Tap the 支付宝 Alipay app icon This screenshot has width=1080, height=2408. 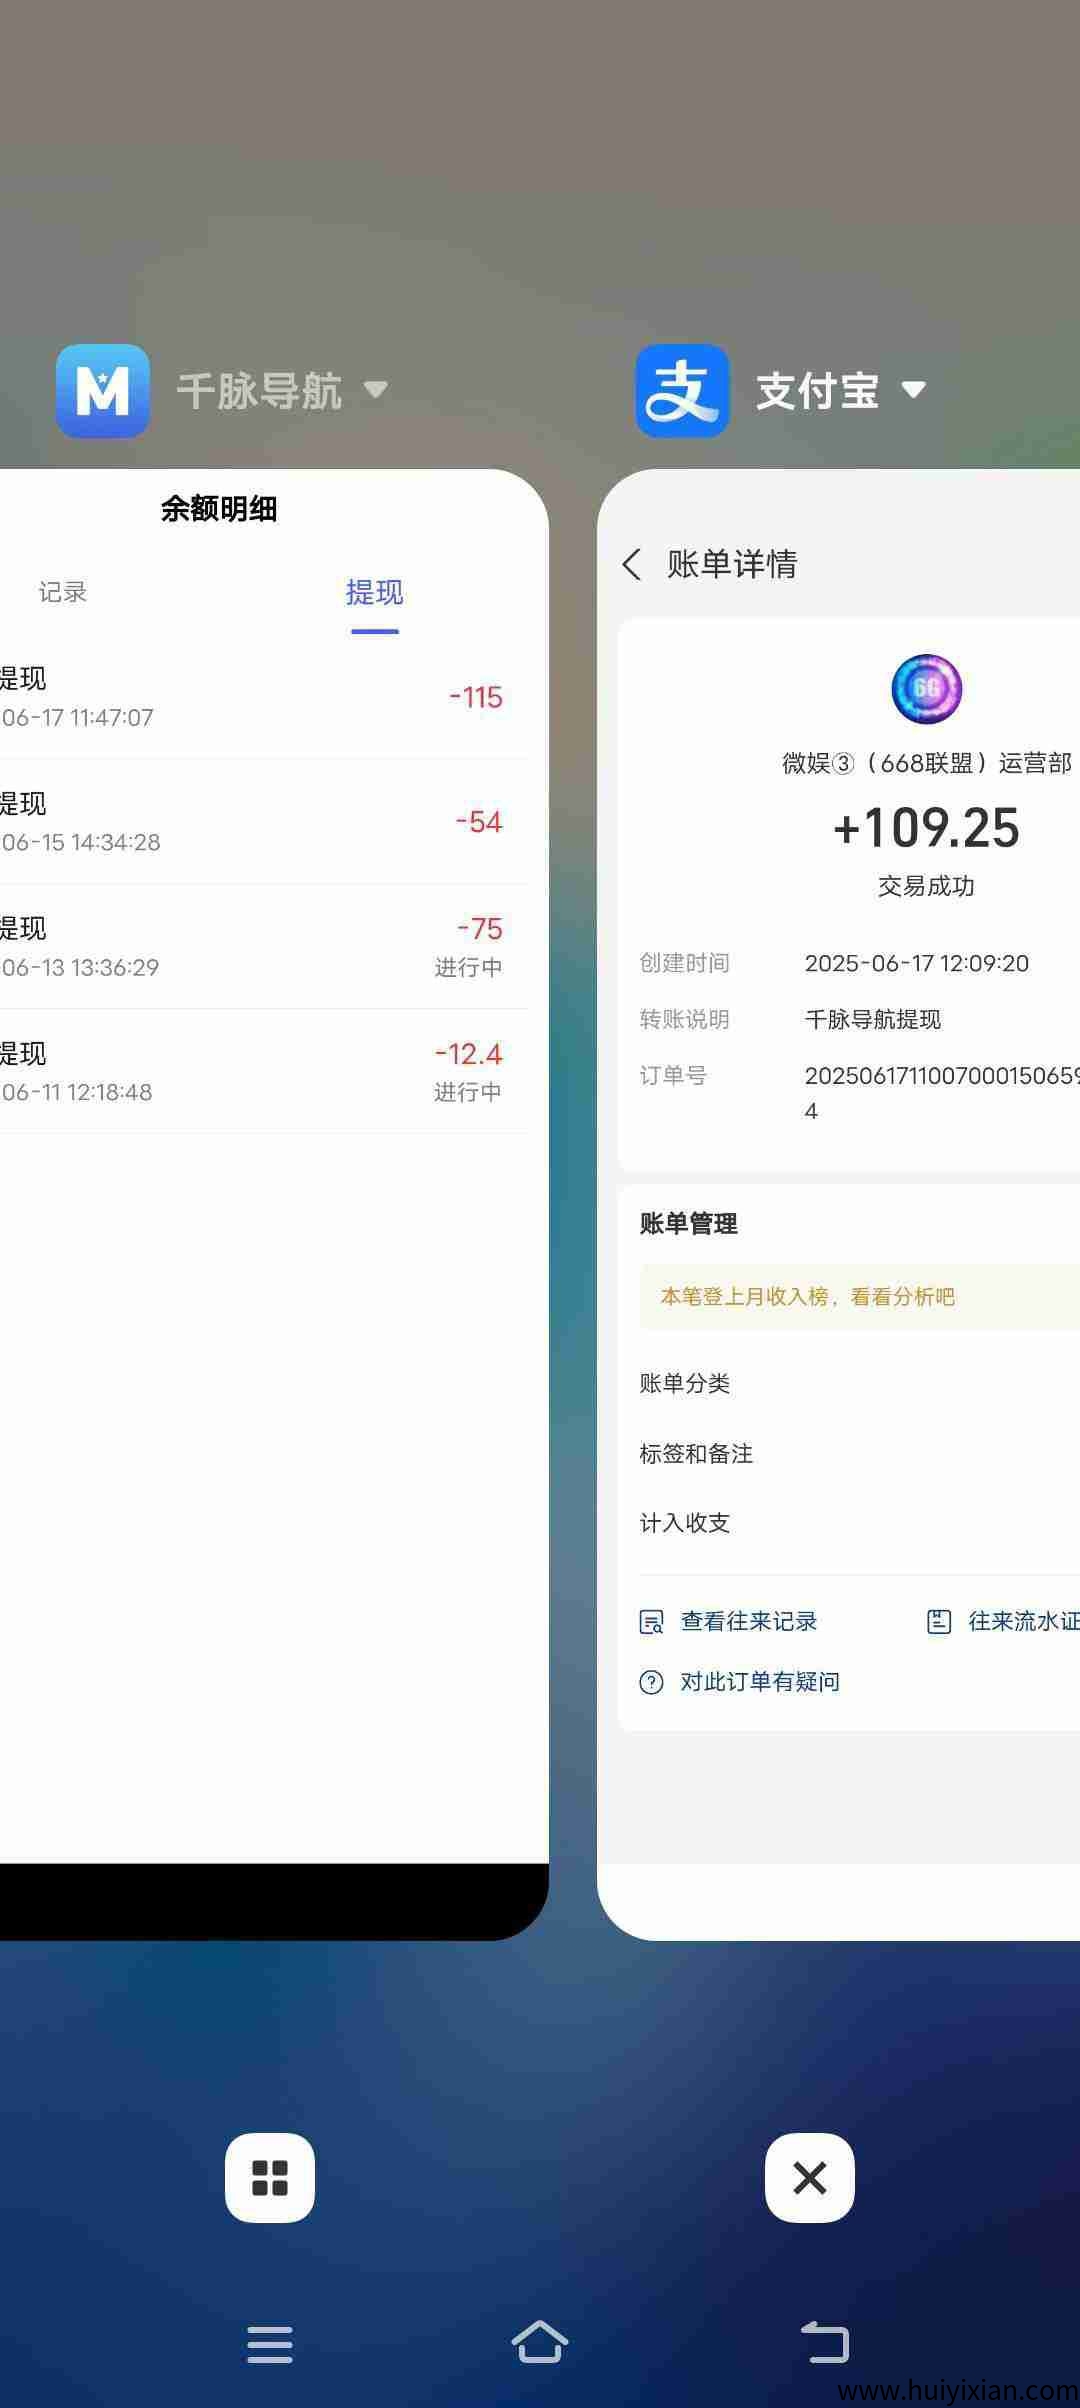pos(682,391)
